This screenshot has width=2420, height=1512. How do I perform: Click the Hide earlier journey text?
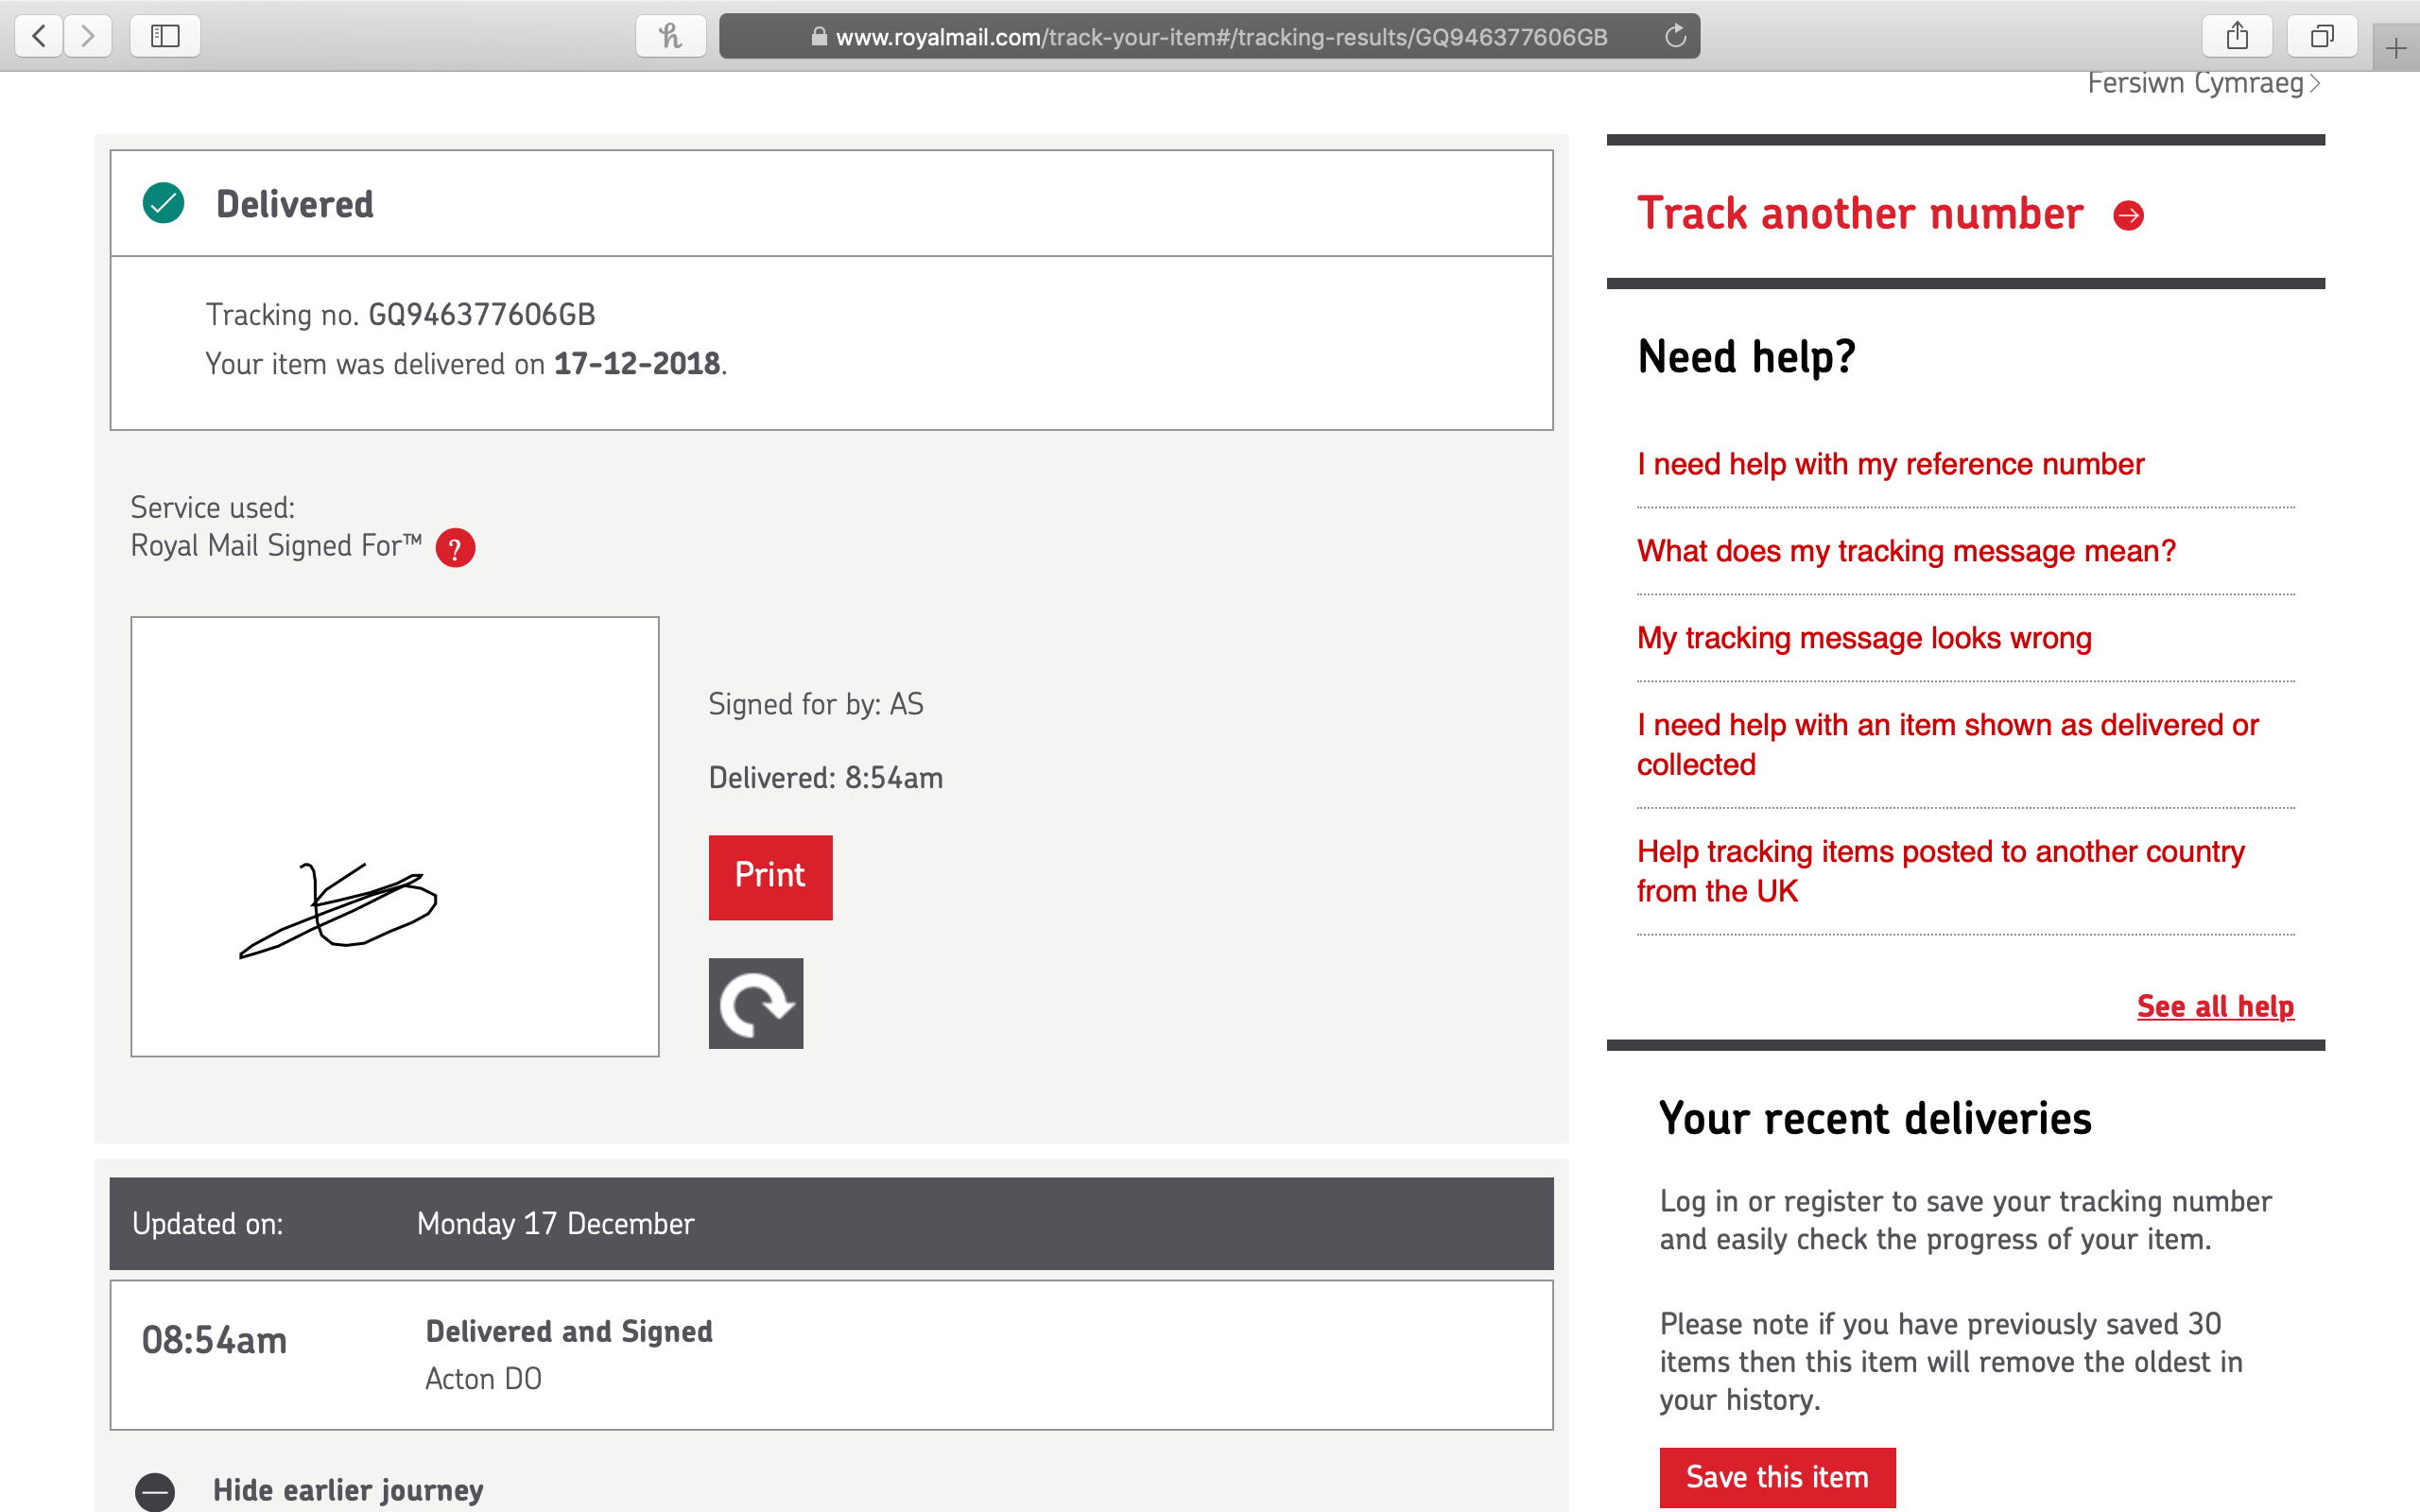pyautogui.click(x=348, y=1490)
